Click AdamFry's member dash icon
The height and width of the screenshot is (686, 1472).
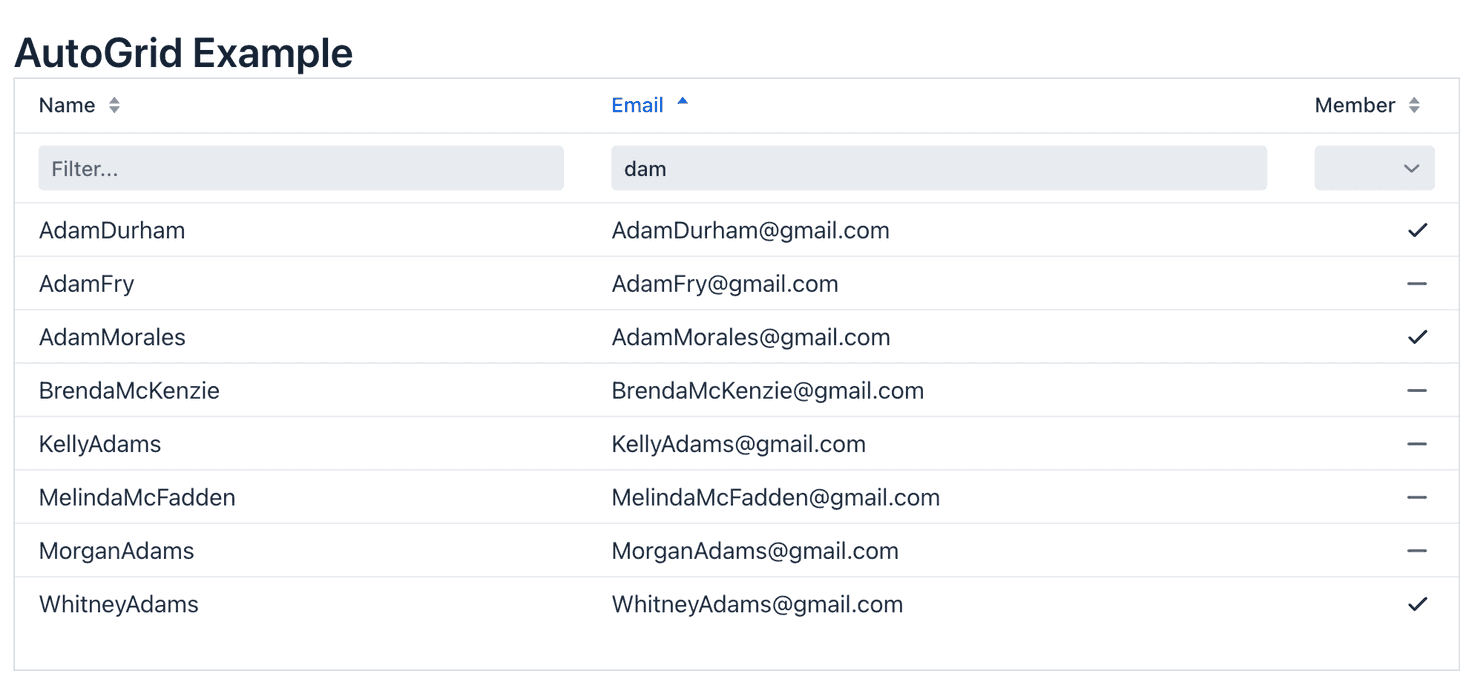click(1416, 284)
